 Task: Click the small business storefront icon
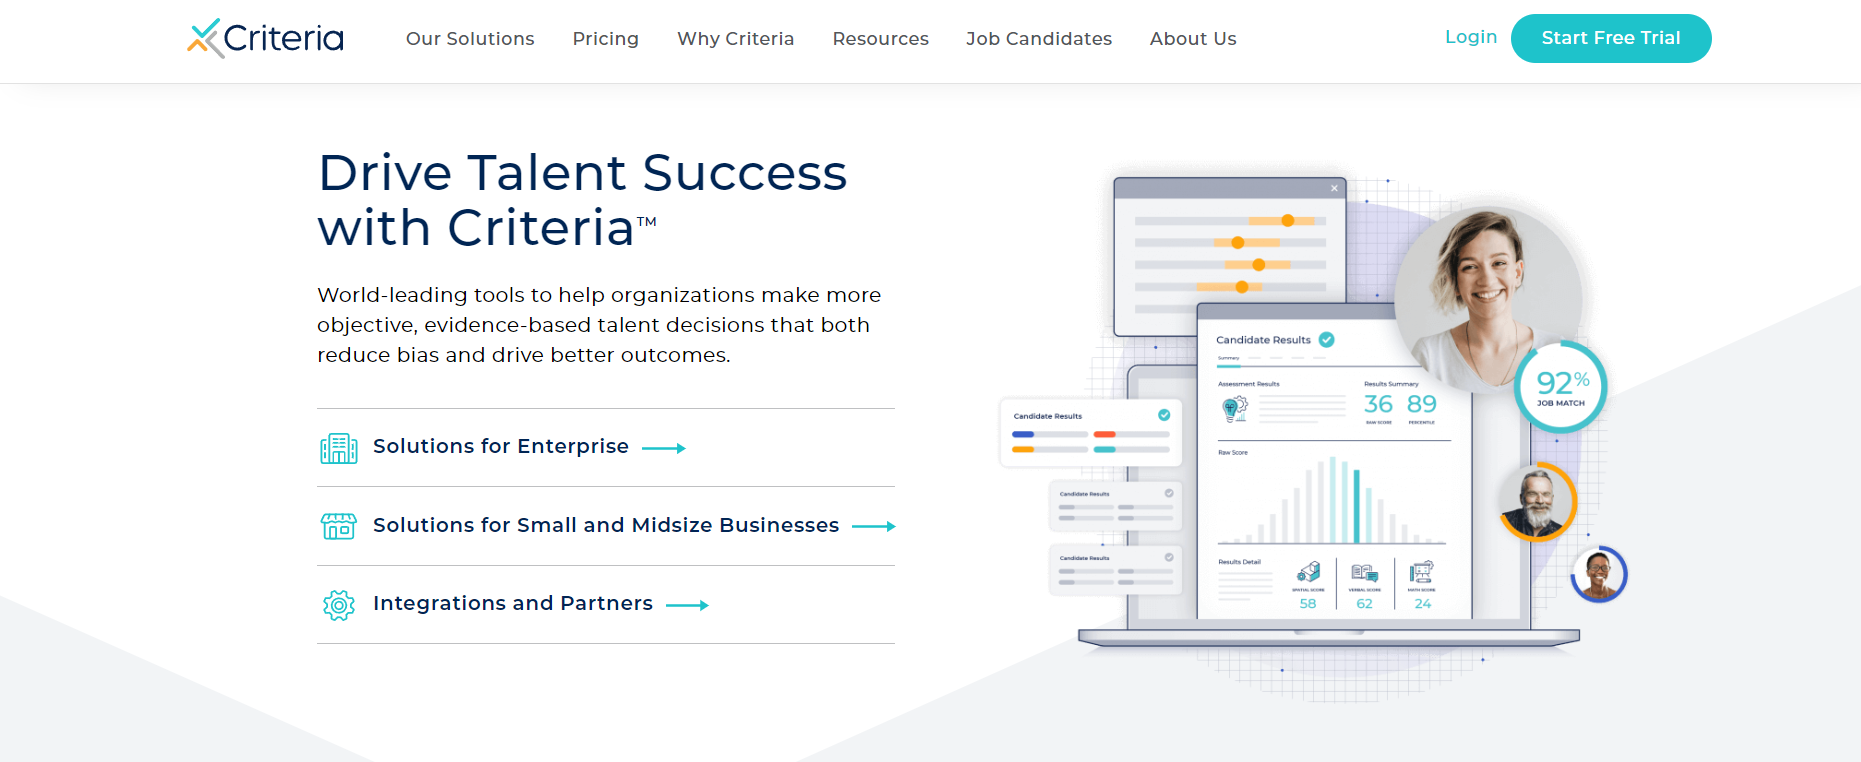(339, 526)
